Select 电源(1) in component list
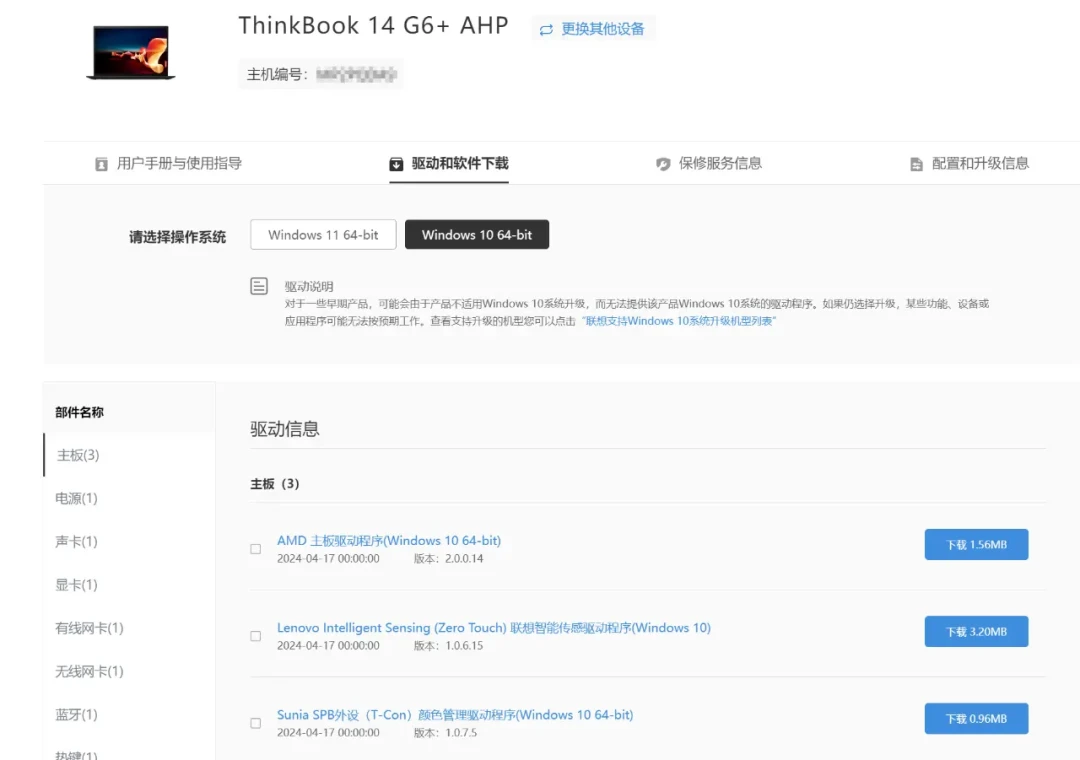The width and height of the screenshot is (1080, 760). tap(76, 498)
